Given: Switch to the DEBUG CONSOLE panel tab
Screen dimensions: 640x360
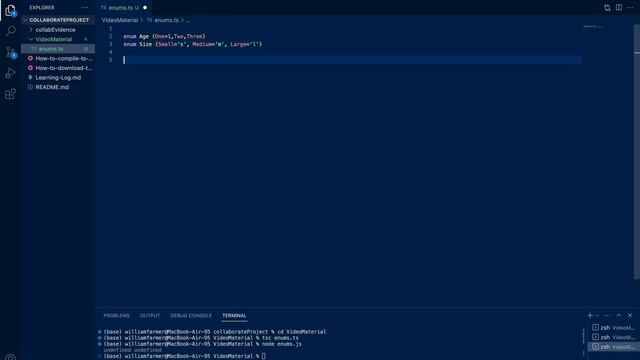Looking at the screenshot, I should click(191, 316).
